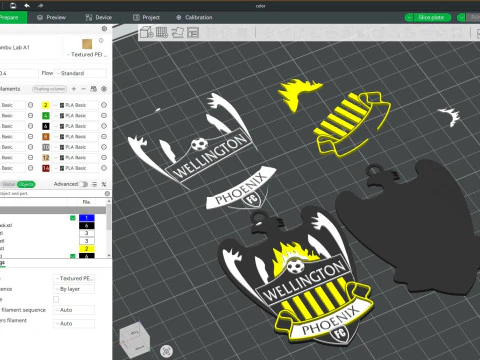Click the compare presets icon beside Advanced
Screen dimensions: 480x360
tap(104, 184)
